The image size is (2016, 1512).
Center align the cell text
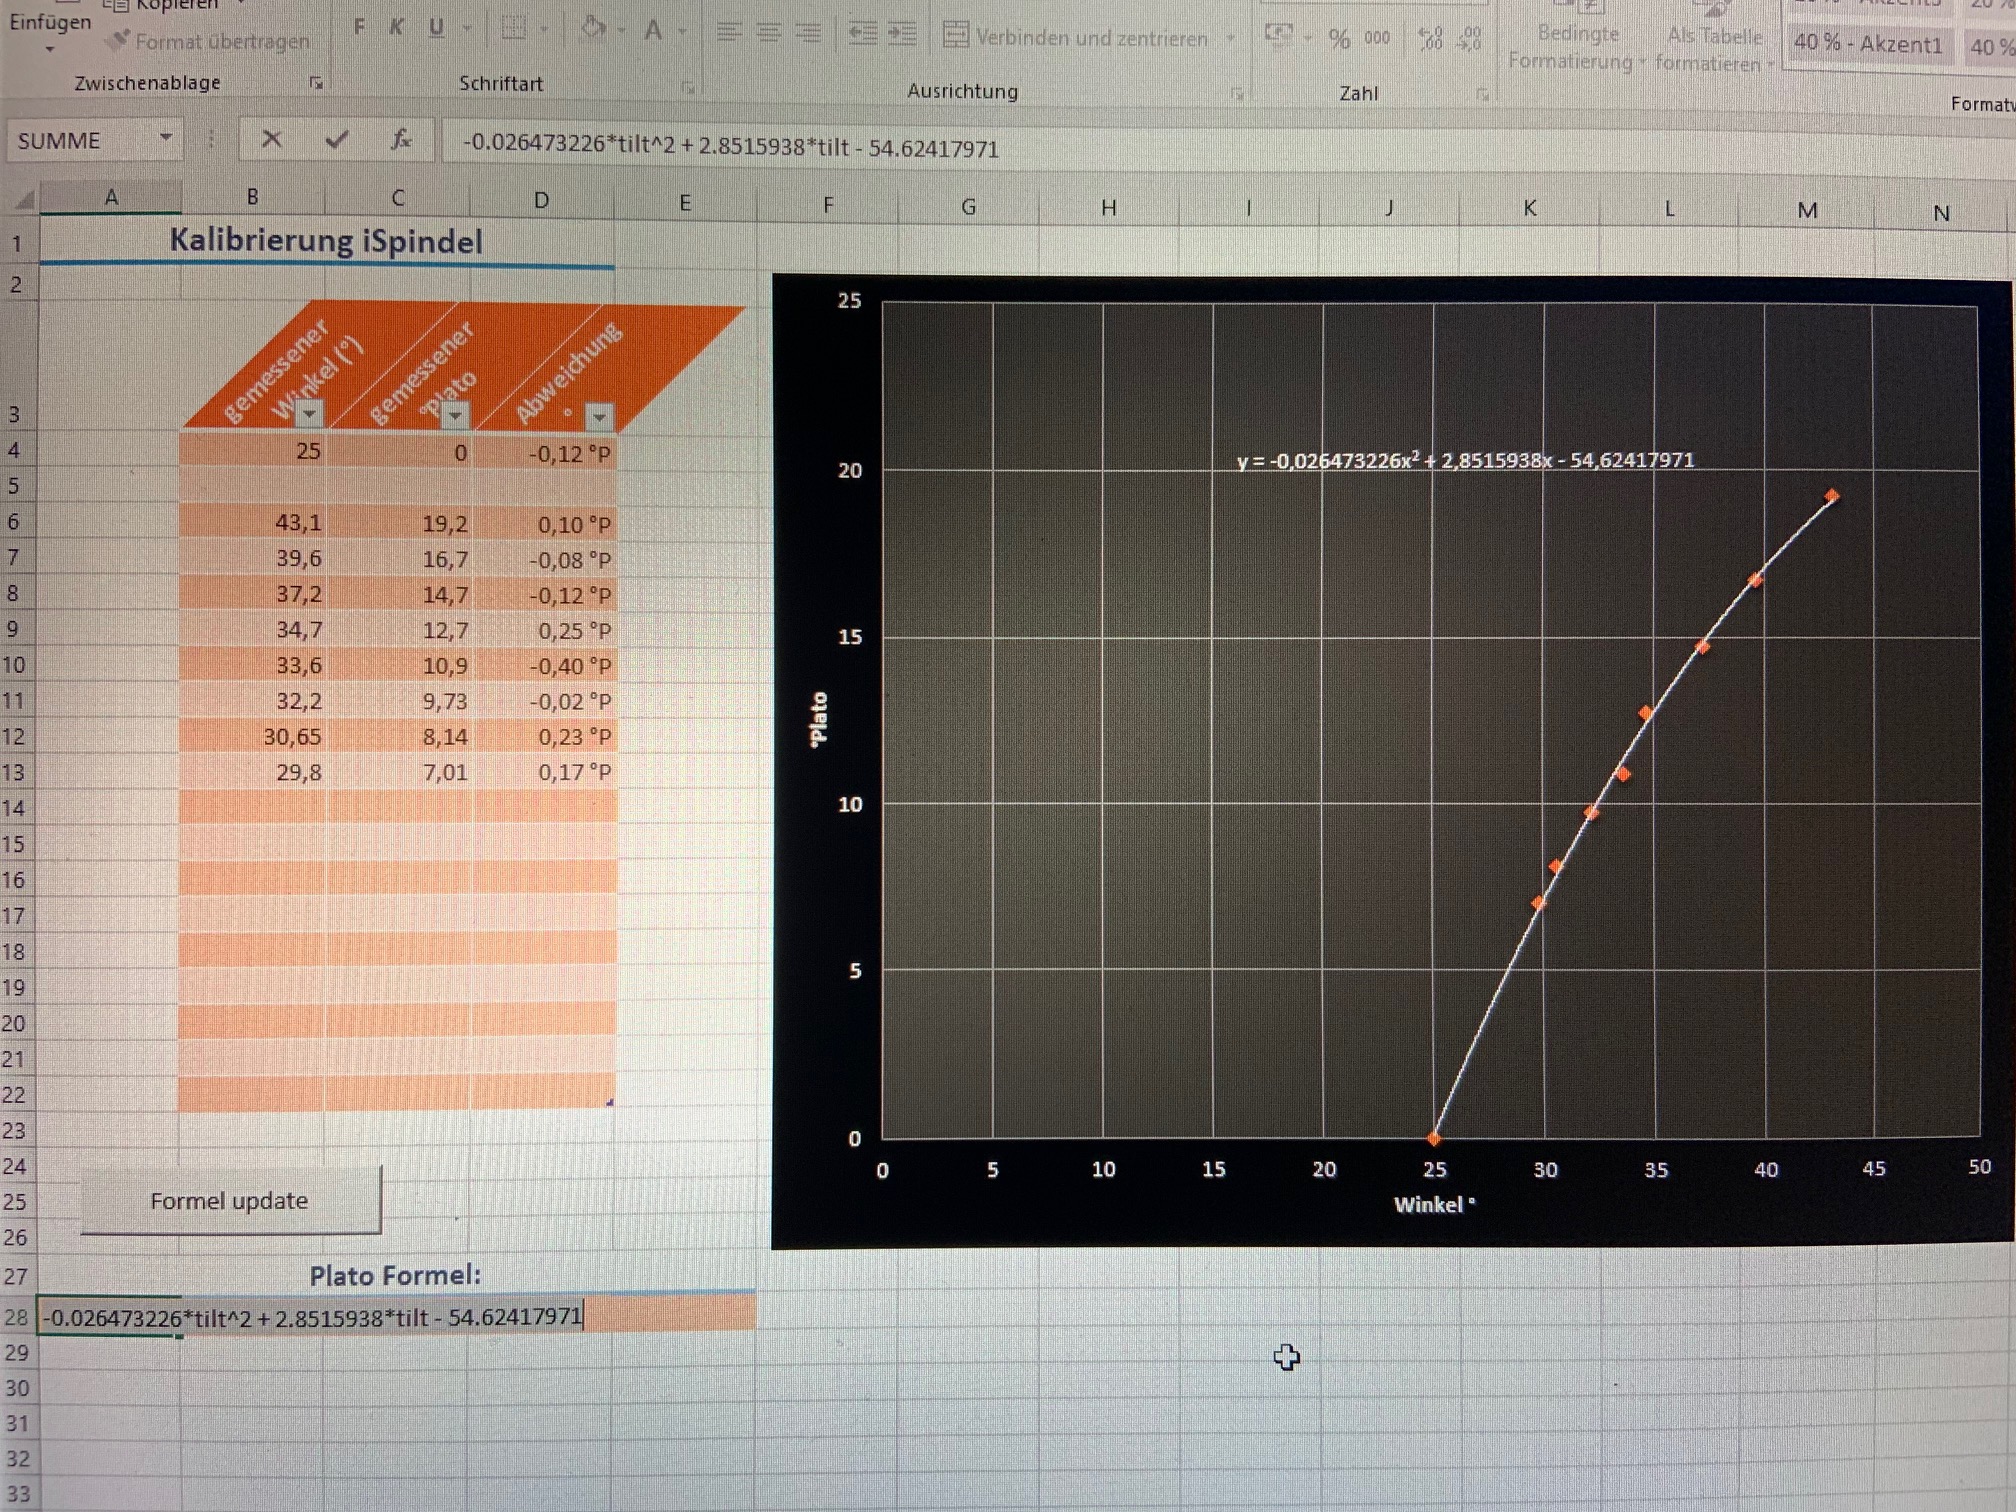click(769, 33)
